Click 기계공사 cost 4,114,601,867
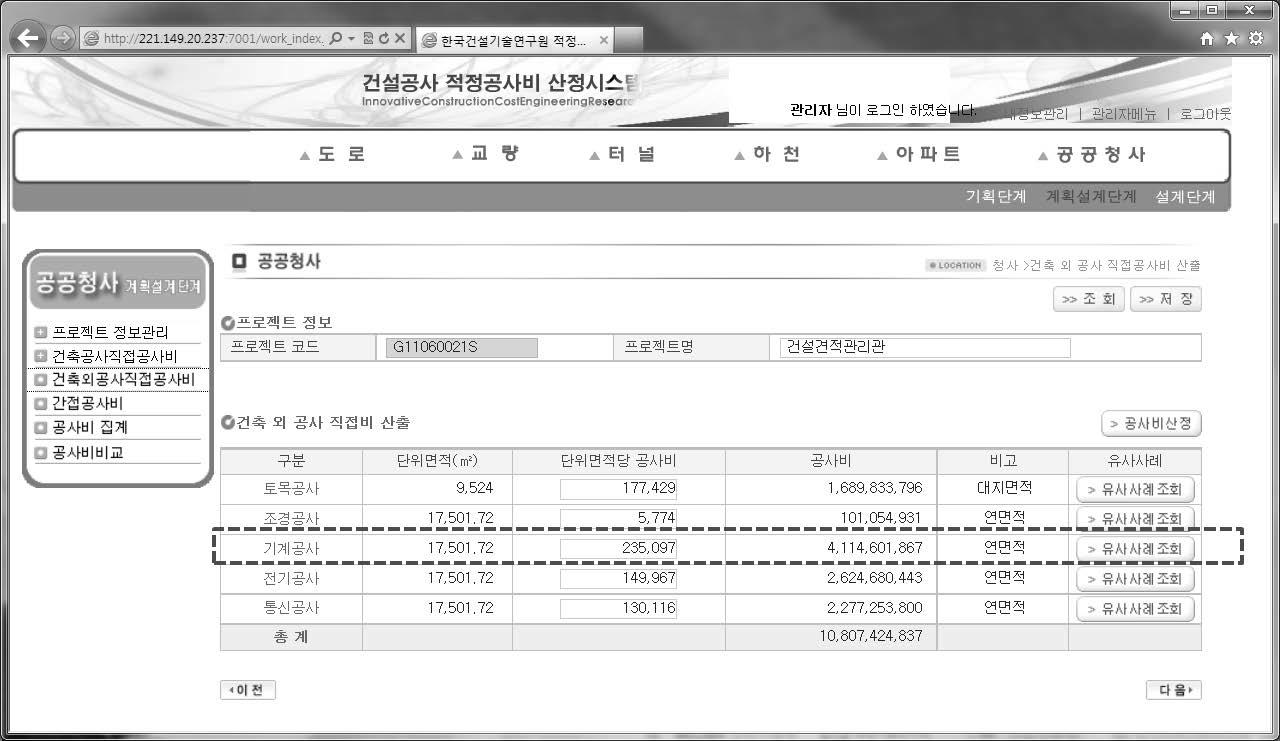 point(875,548)
